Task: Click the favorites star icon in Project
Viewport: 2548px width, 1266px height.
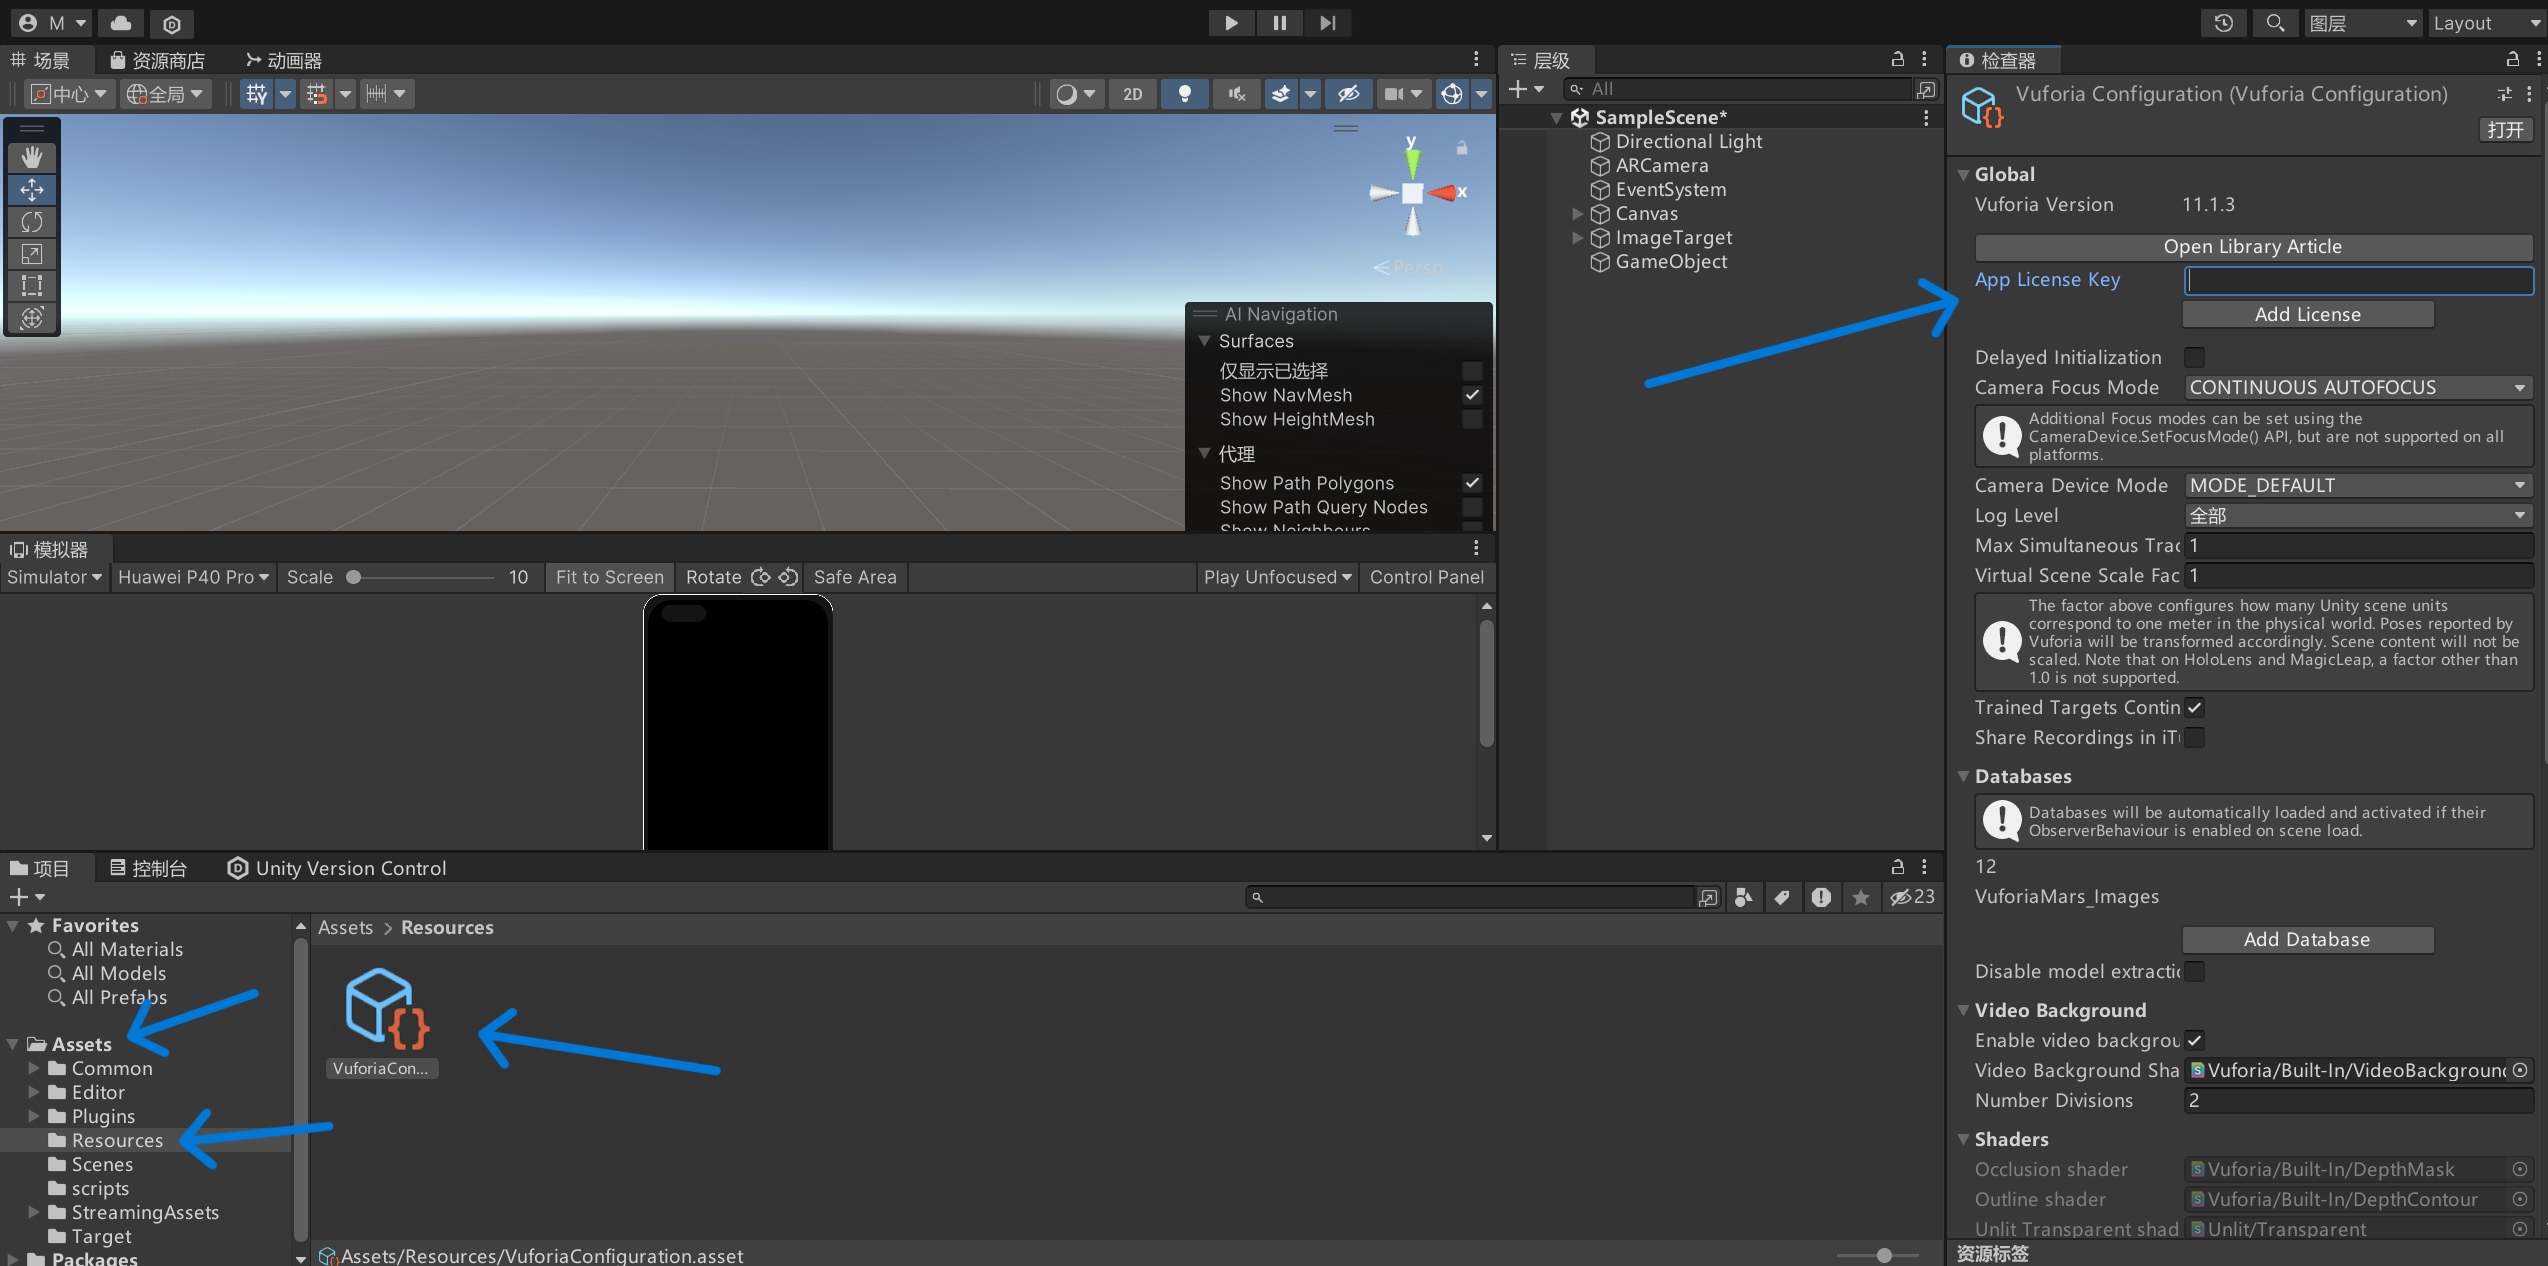Action: pos(1860,897)
